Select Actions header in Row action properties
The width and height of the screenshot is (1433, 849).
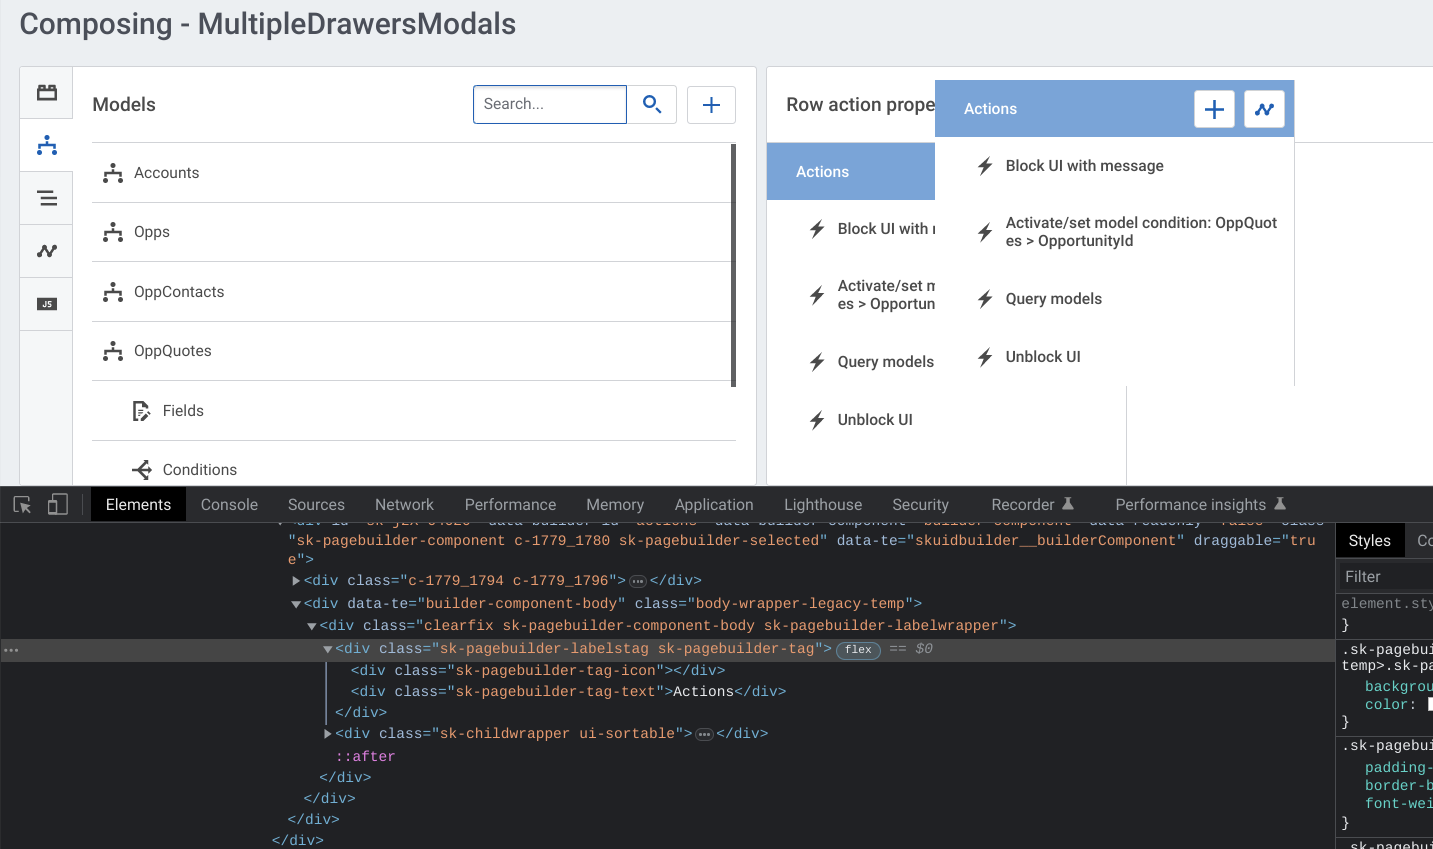pos(851,172)
